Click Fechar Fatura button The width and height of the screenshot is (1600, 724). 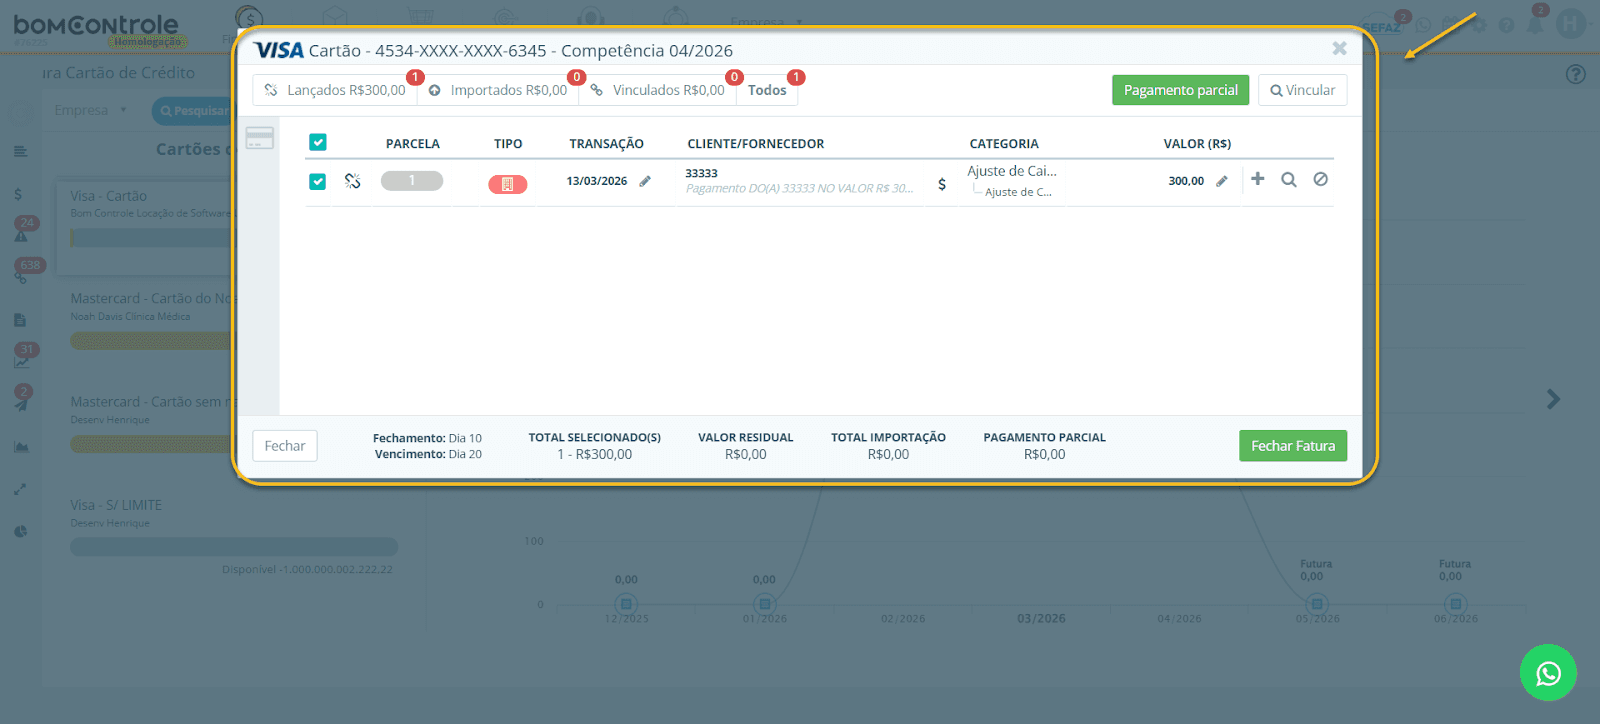[x=1293, y=446]
